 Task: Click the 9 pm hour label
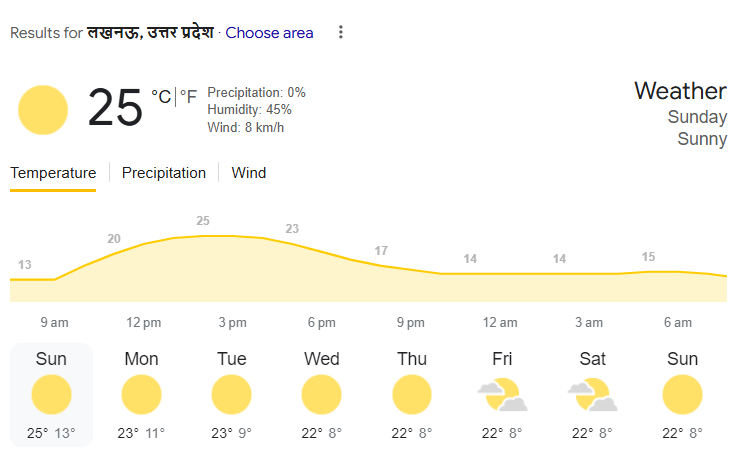(x=410, y=323)
